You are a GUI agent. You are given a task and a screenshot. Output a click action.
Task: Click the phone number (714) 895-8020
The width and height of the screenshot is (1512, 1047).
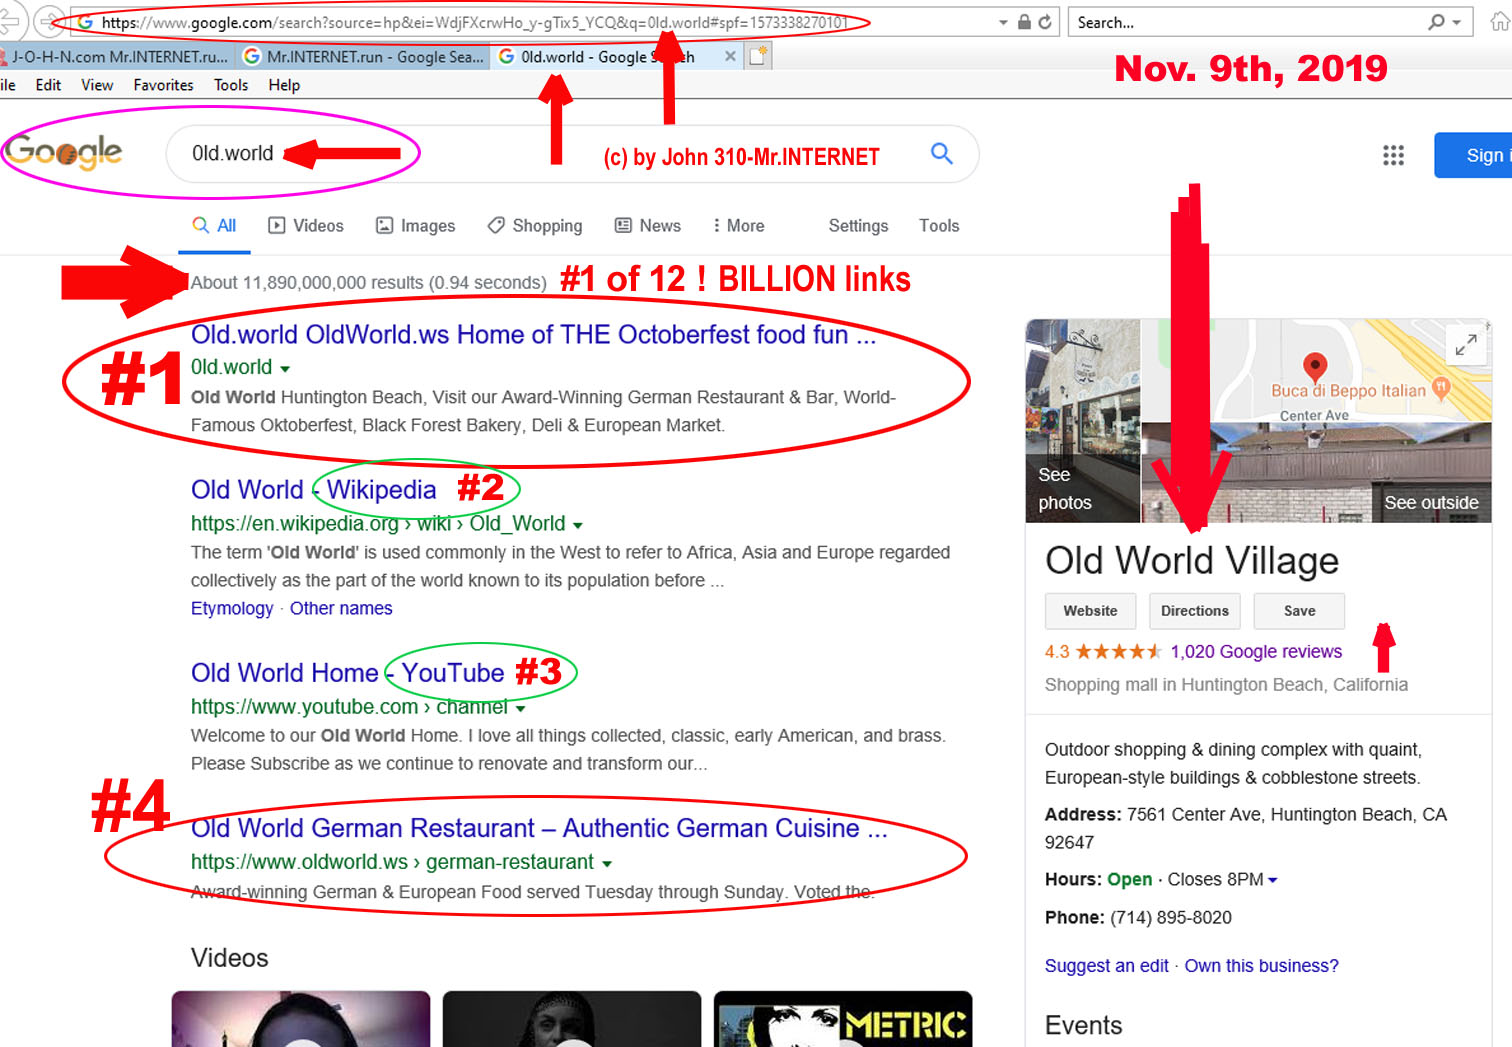click(1171, 917)
